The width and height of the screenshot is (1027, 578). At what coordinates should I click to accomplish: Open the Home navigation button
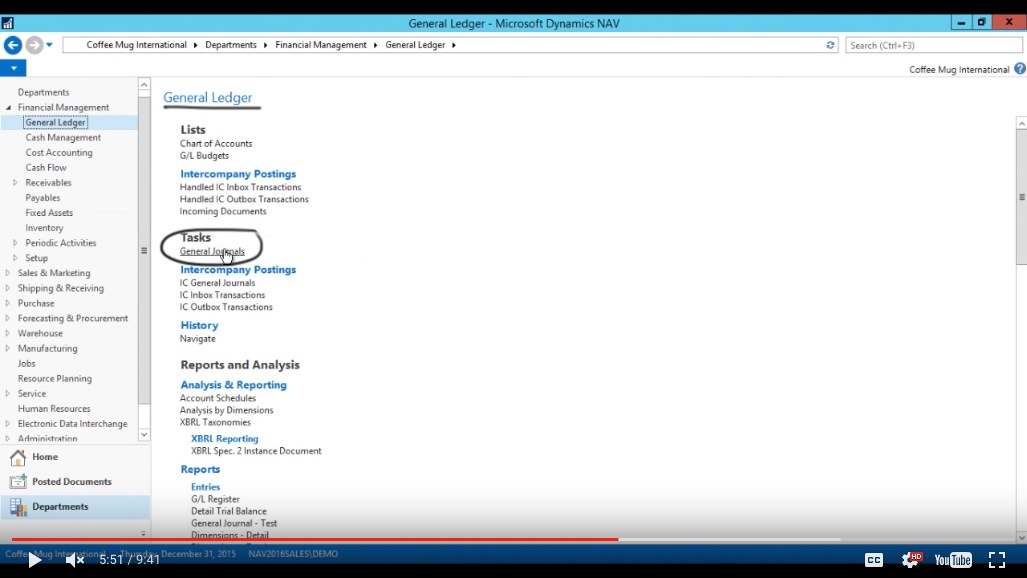(34, 457)
